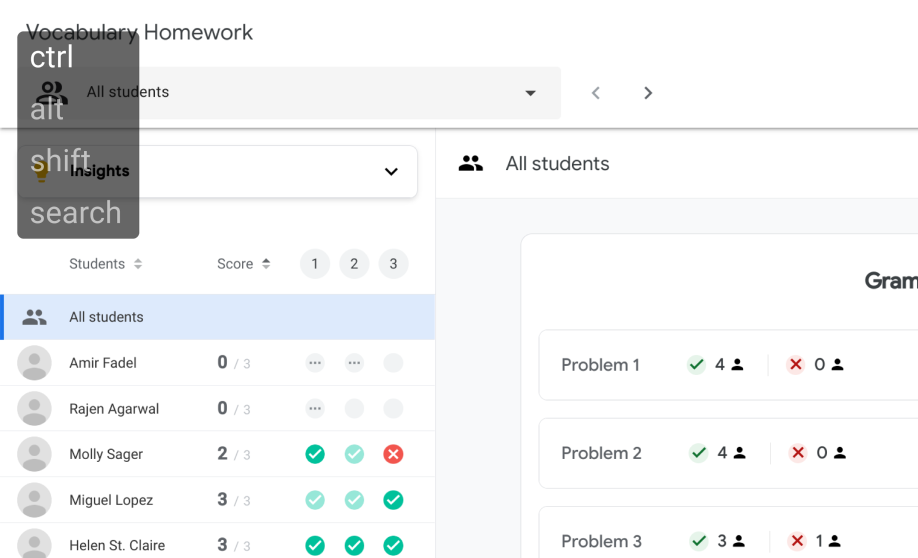Click the All students heading in right panel
This screenshot has width=918, height=558.
pos(557,163)
